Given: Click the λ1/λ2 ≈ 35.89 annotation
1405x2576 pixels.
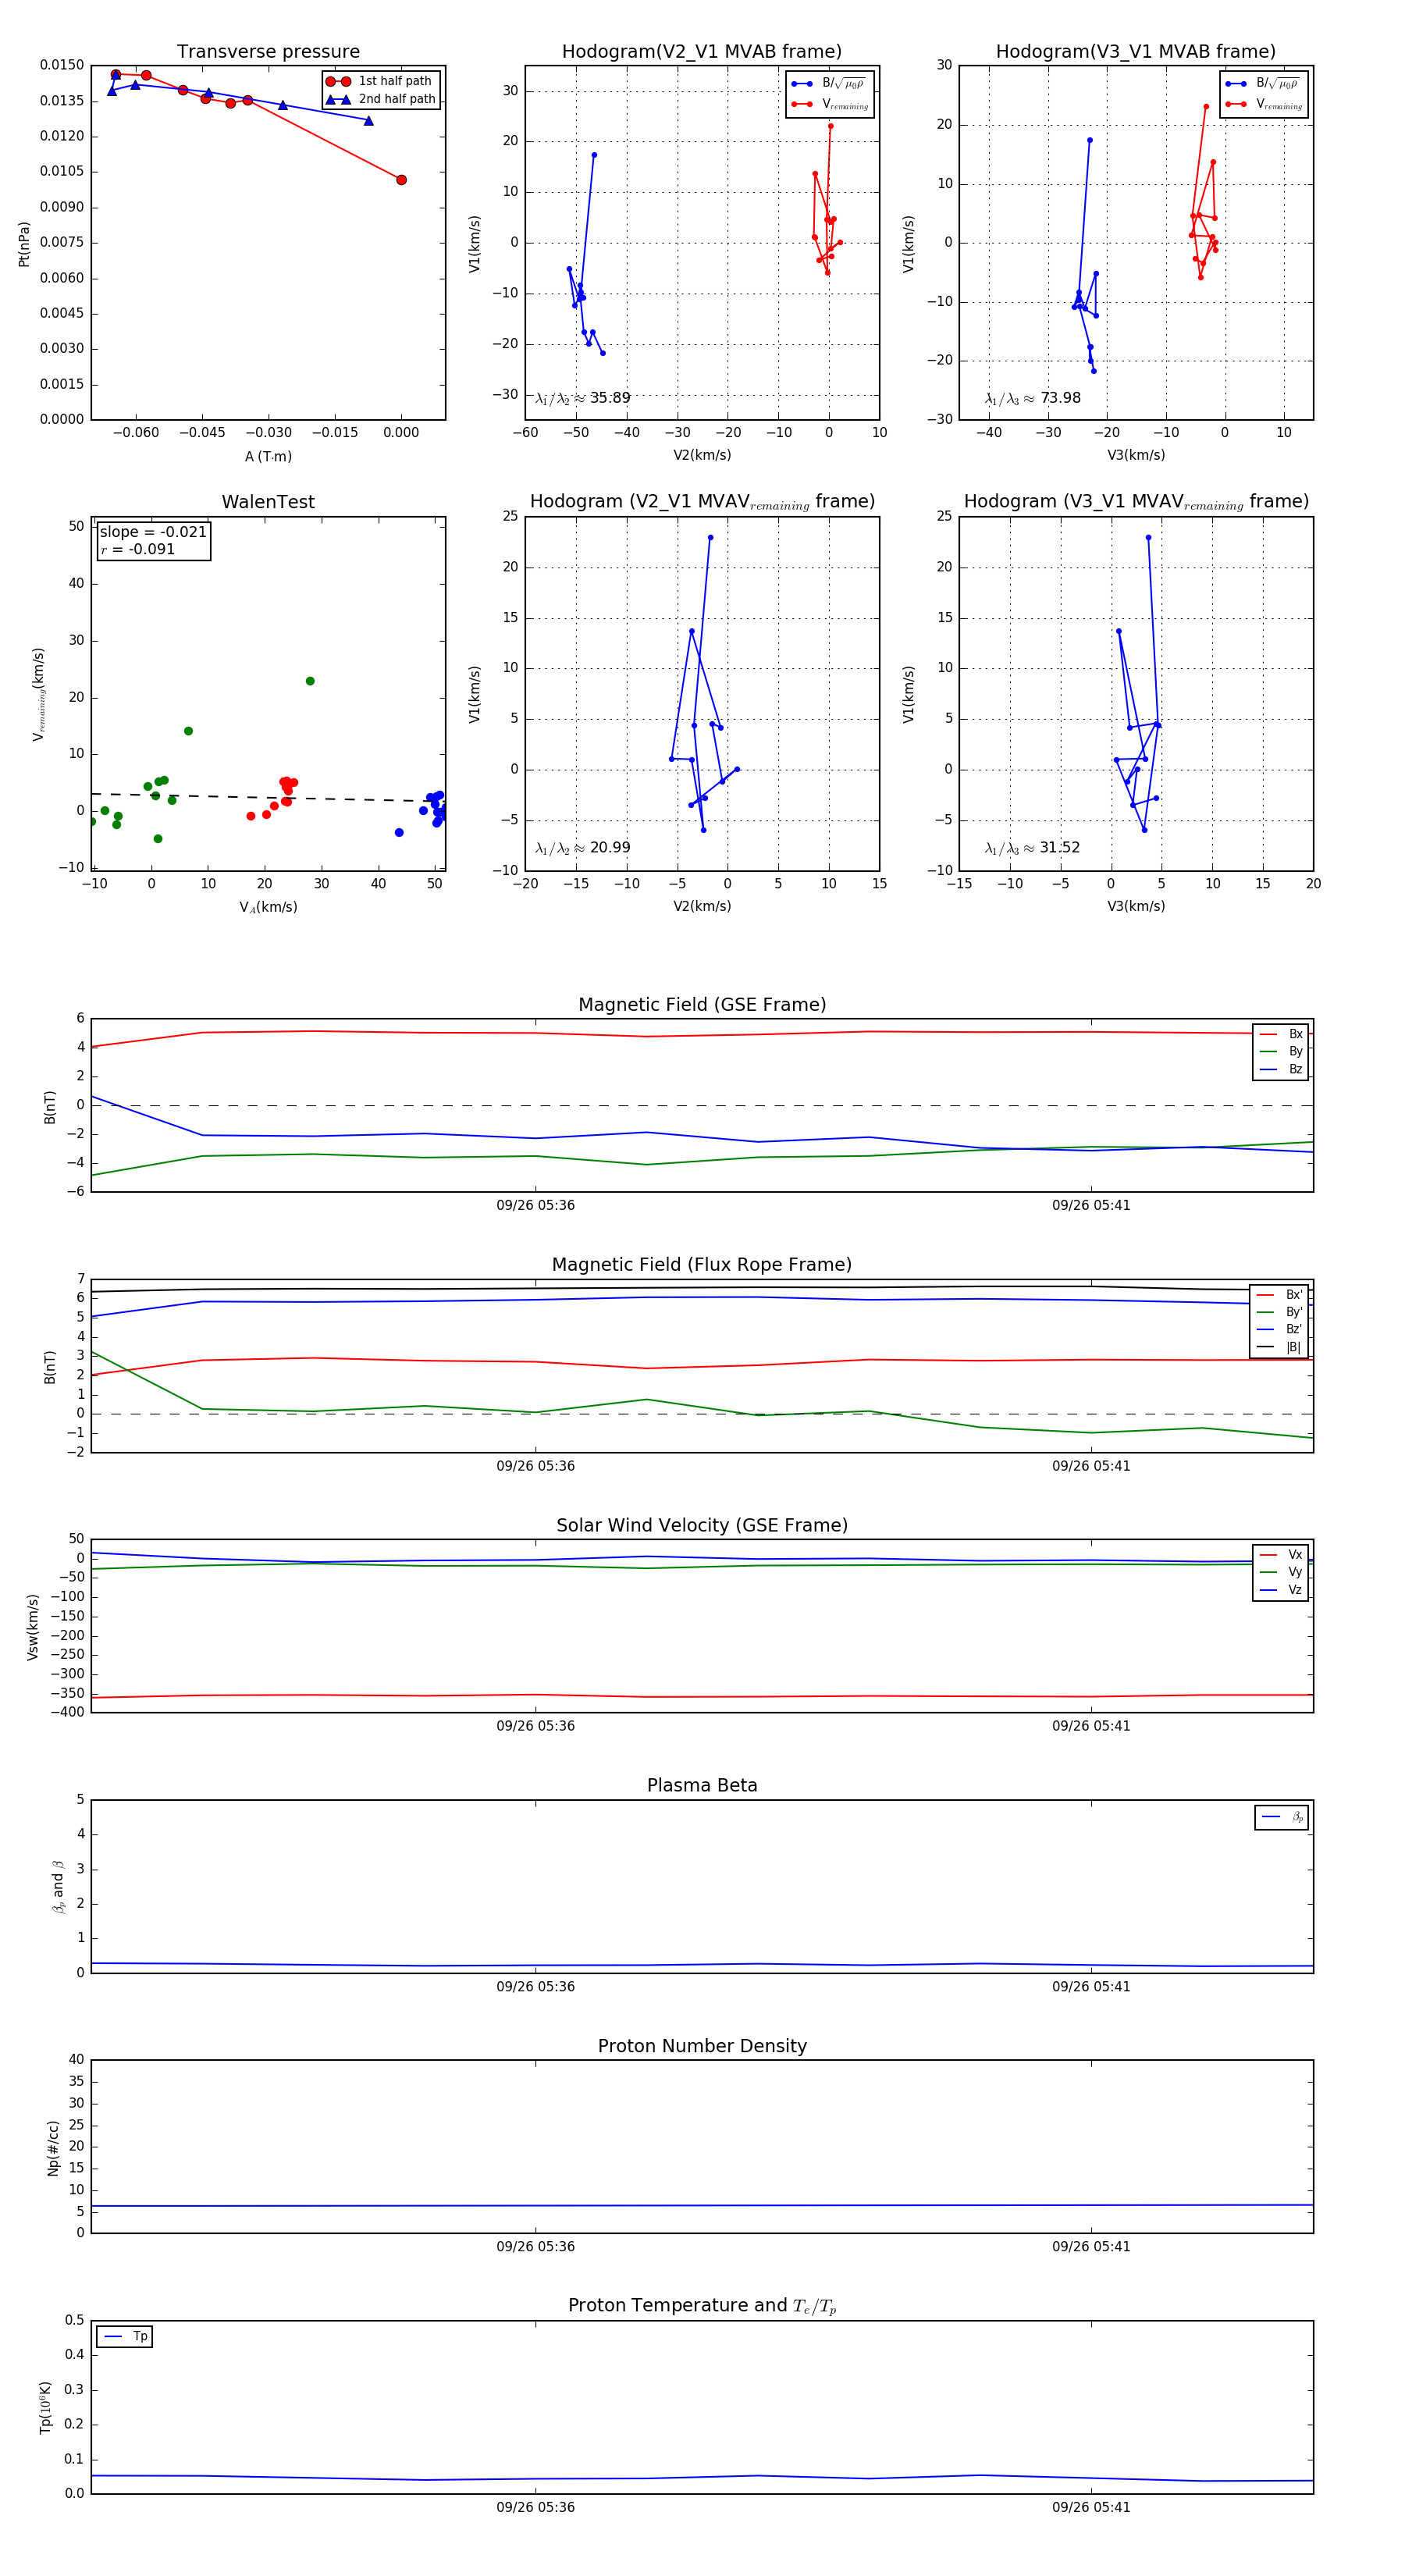Looking at the screenshot, I should (582, 398).
